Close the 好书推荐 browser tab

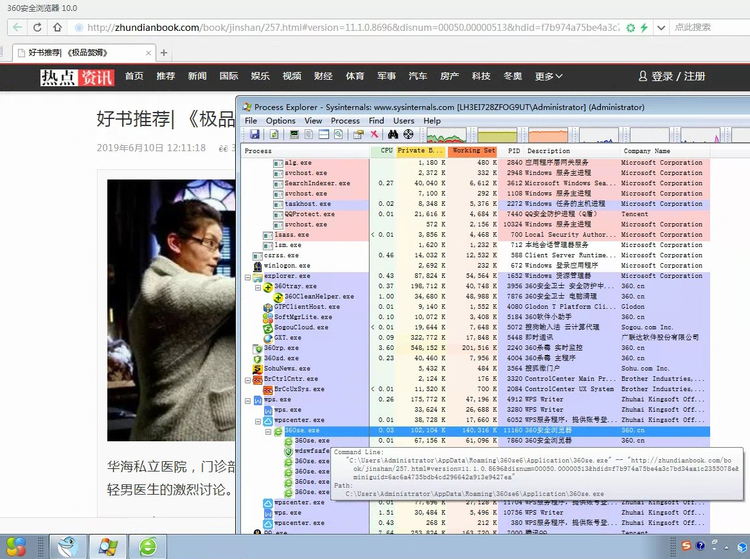click(x=148, y=53)
